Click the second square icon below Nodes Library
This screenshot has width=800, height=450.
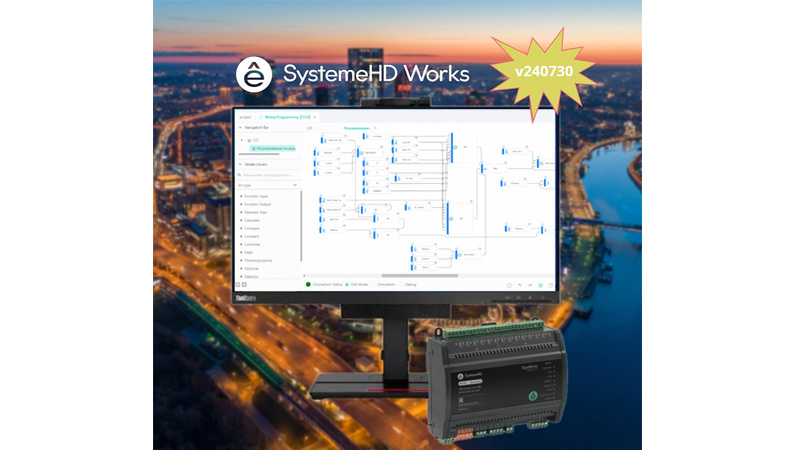(244, 285)
